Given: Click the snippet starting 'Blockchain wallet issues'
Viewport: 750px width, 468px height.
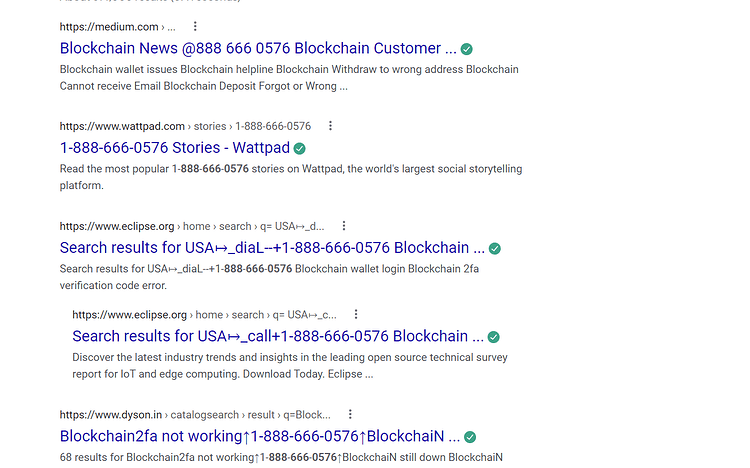Looking at the screenshot, I should click(289, 78).
